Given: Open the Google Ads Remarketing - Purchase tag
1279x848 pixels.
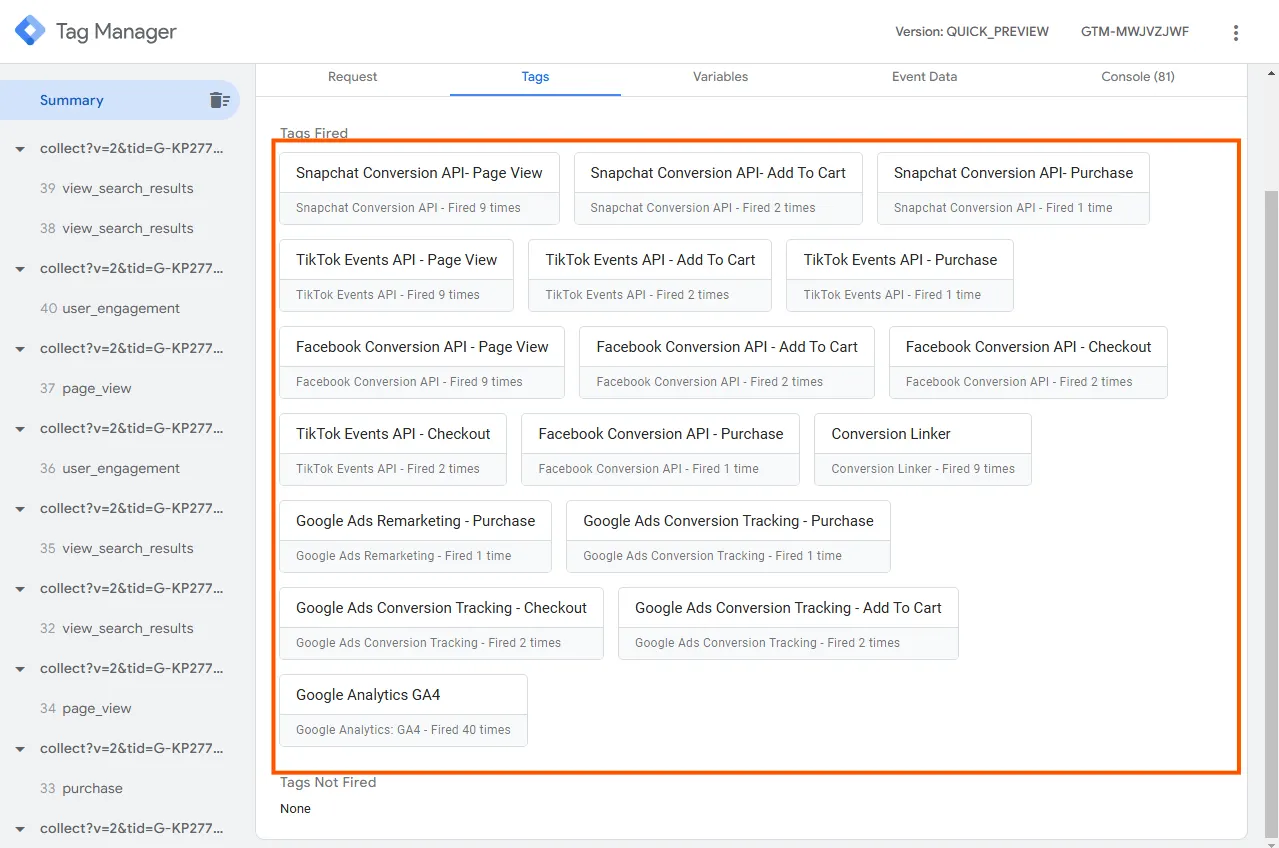Looking at the screenshot, I should pyautogui.click(x=415, y=536).
